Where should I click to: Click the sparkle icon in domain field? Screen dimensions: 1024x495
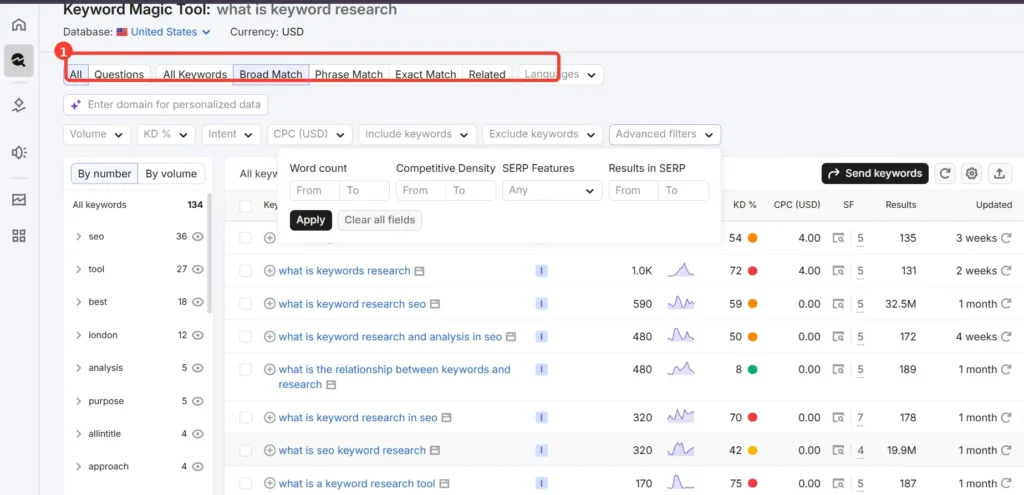pyautogui.click(x=76, y=104)
